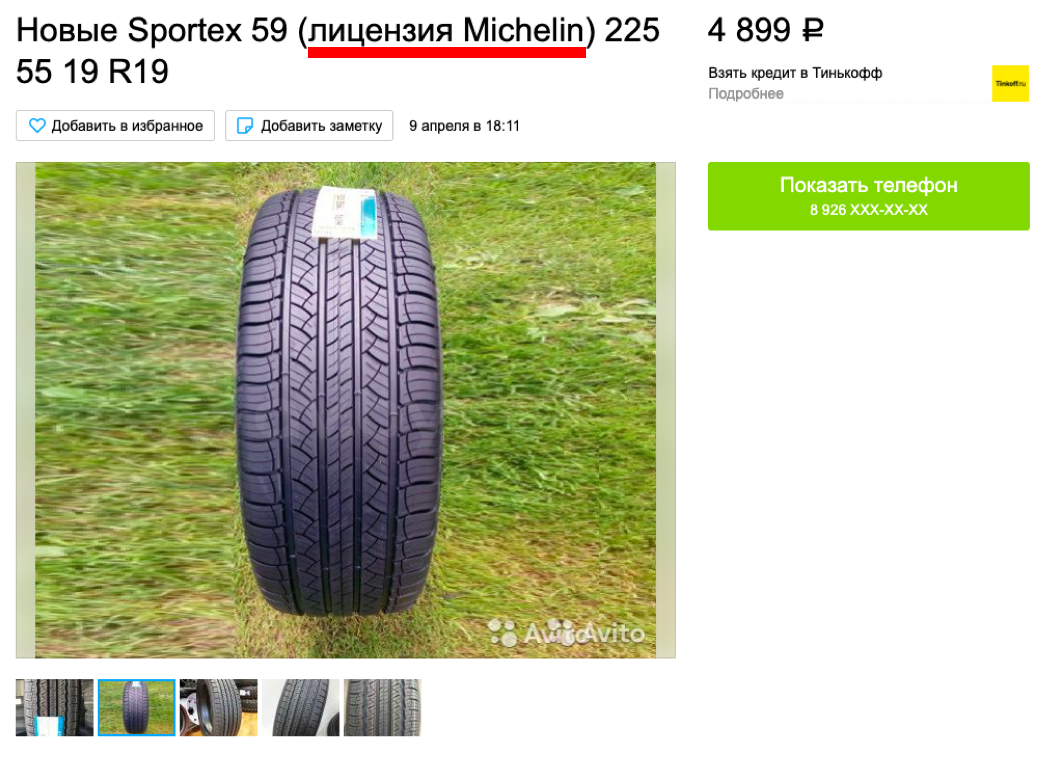Viewport: 1050px width, 759px height.
Task: Select highlighted tire on grass thumbnail
Action: [137, 707]
